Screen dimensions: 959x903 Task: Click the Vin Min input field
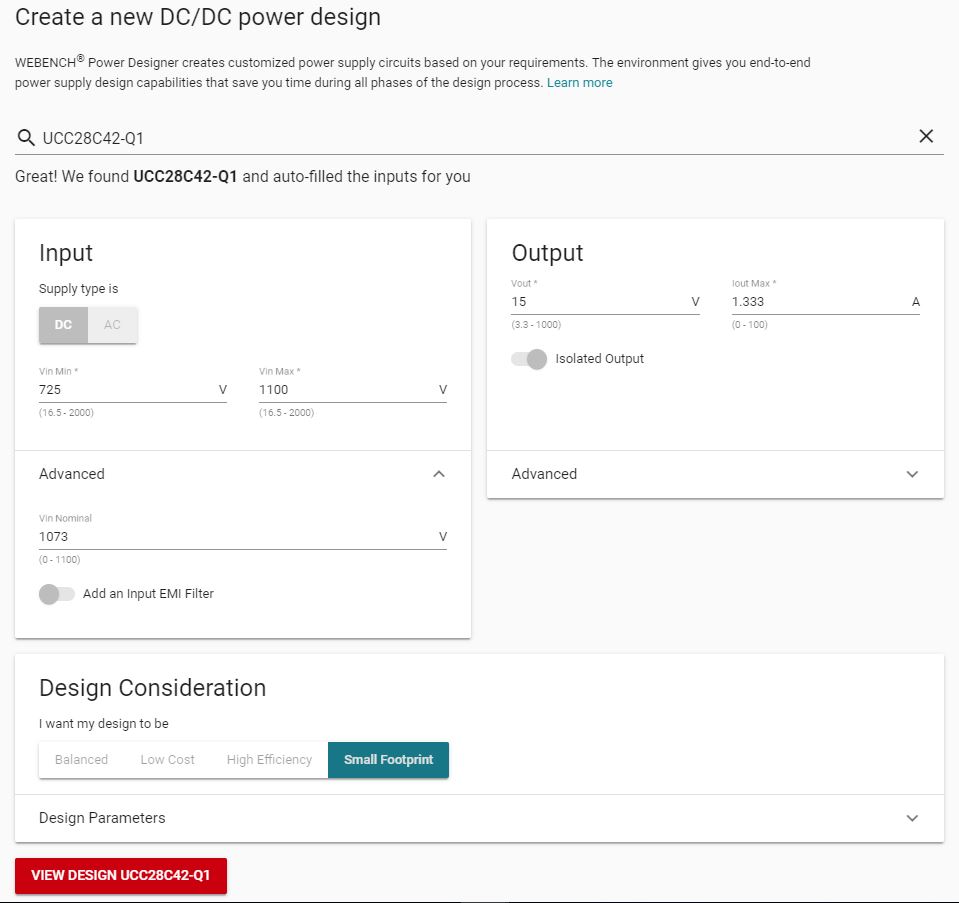(133, 390)
